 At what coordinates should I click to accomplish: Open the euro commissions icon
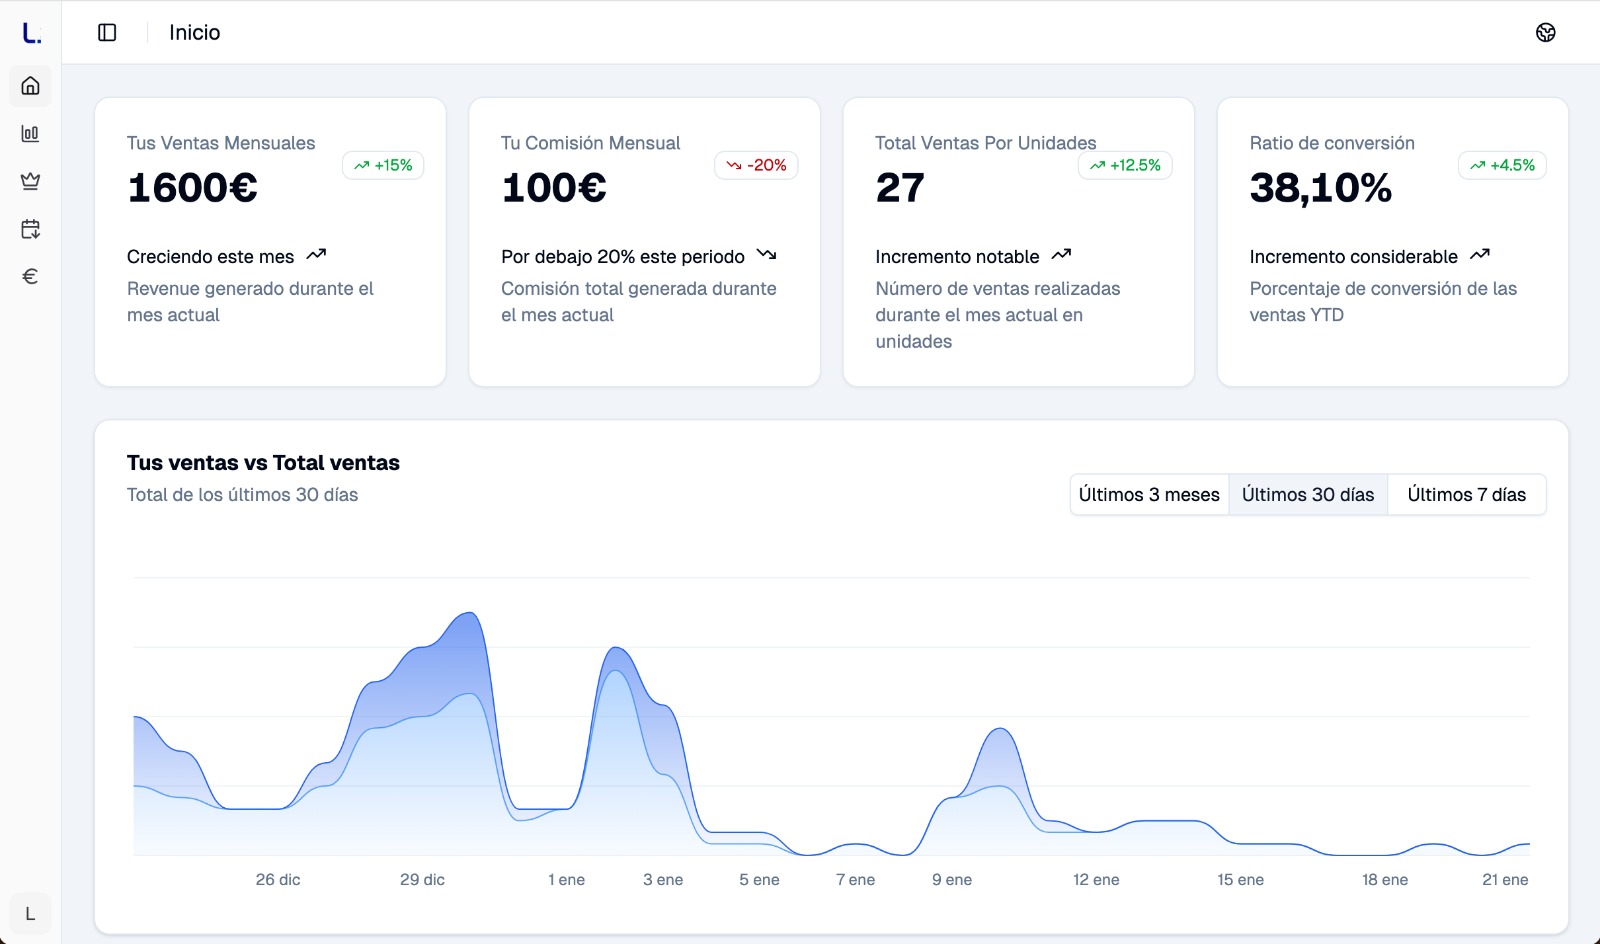pyautogui.click(x=31, y=276)
